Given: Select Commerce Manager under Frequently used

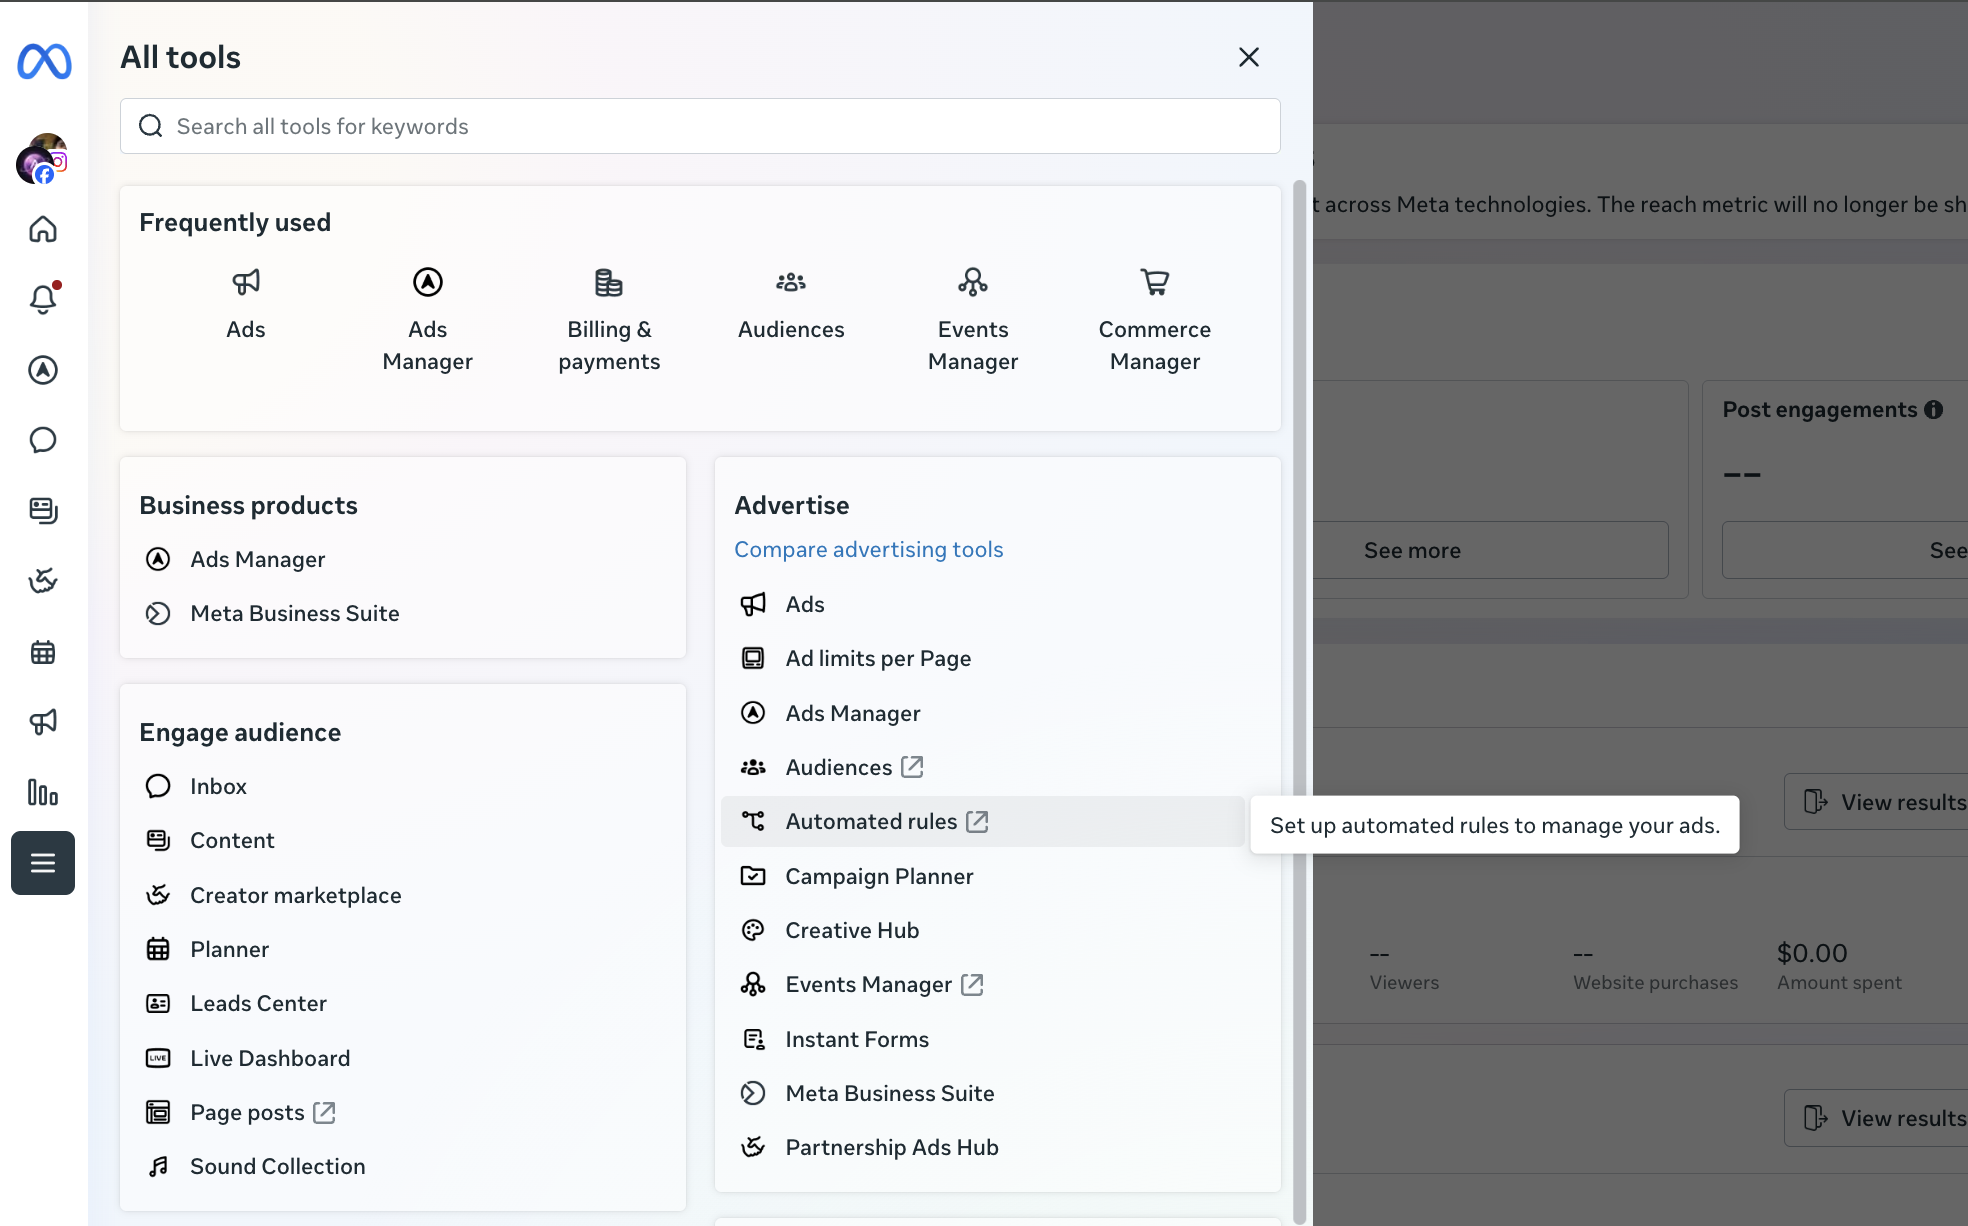Looking at the screenshot, I should point(1153,318).
